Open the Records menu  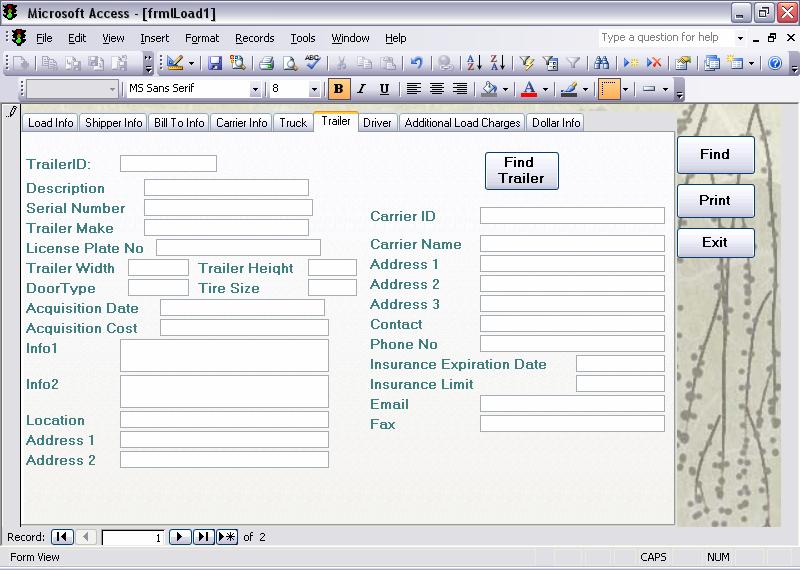[x=254, y=38]
